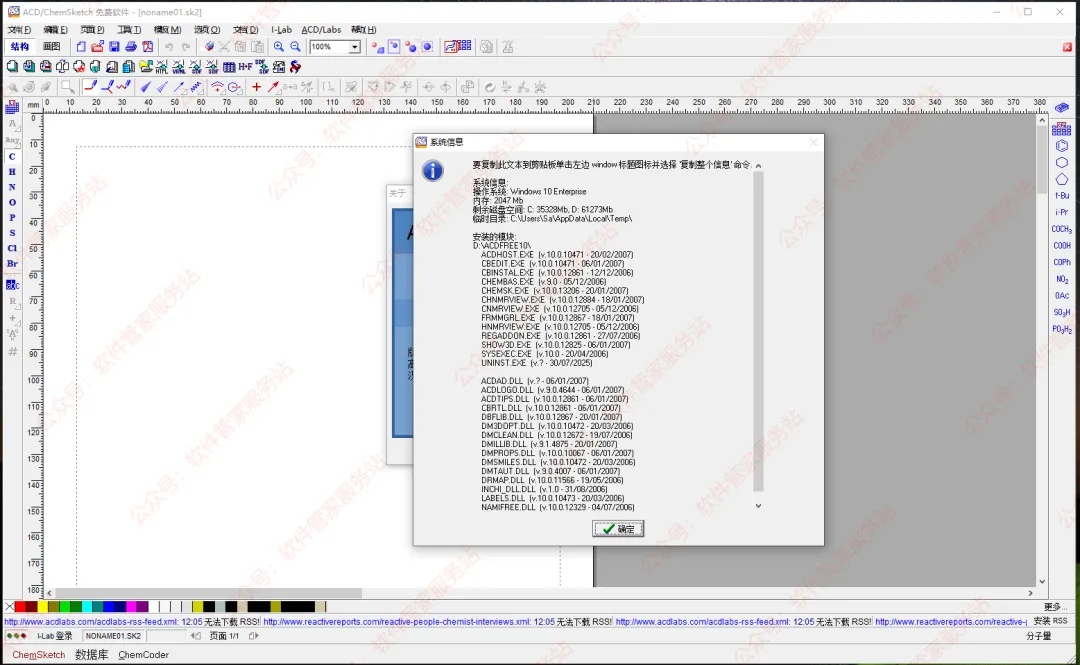This screenshot has height=665, width=1080.
Task: Open the 100% zoom dropdown
Action: point(354,47)
